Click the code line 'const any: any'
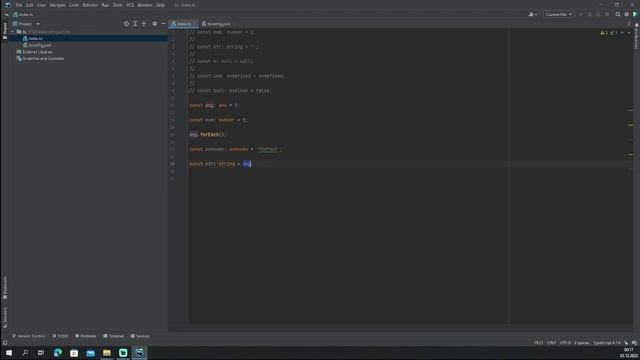The image size is (640, 360). pyautogui.click(x=214, y=105)
